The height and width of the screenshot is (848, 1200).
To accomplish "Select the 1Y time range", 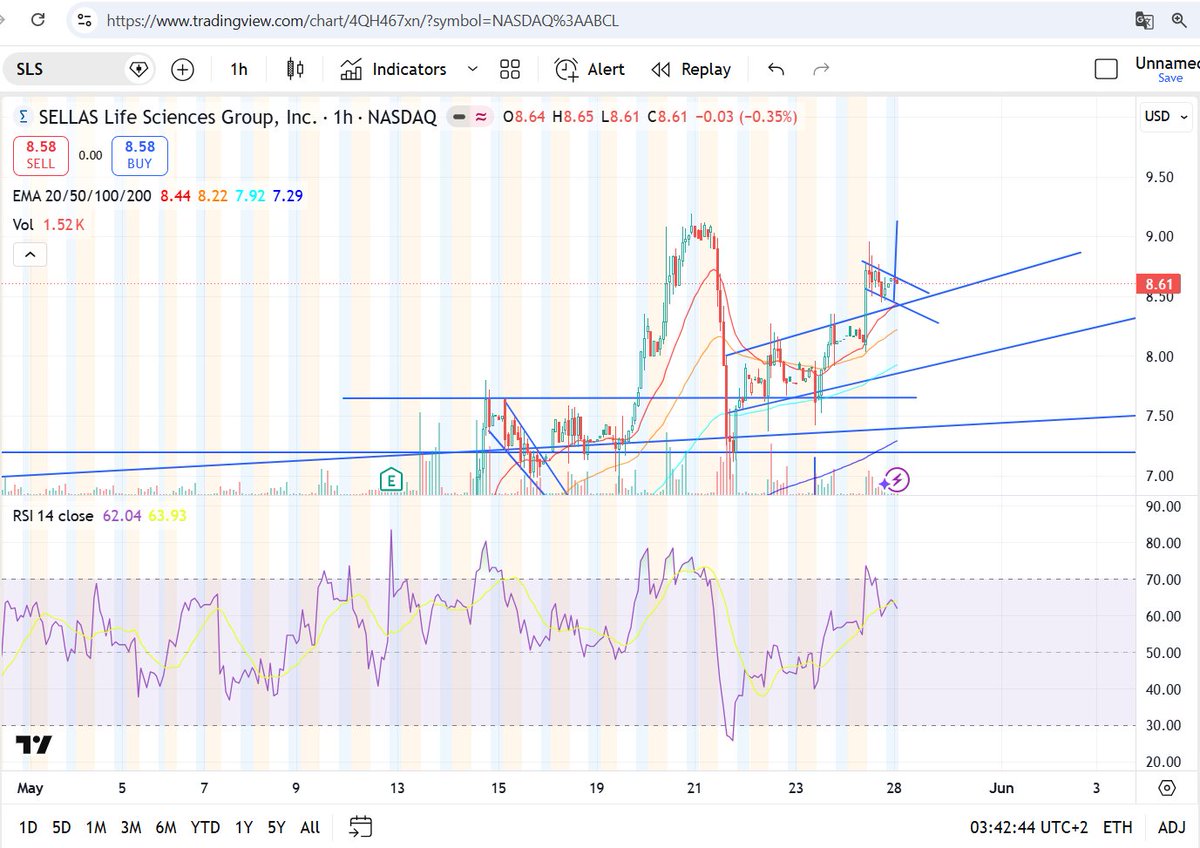I will point(243,827).
